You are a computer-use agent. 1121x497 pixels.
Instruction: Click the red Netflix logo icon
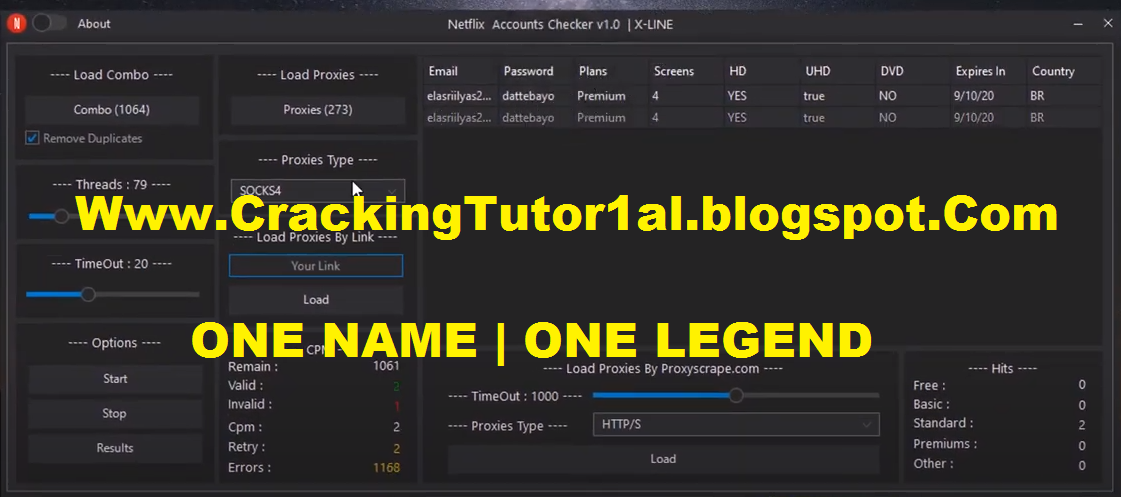[x=16, y=24]
